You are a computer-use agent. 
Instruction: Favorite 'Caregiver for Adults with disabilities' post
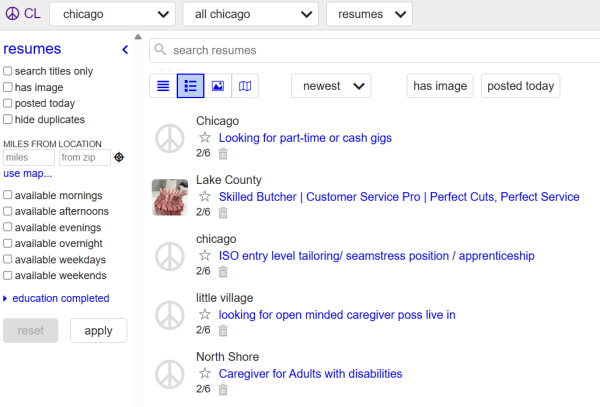click(x=205, y=373)
